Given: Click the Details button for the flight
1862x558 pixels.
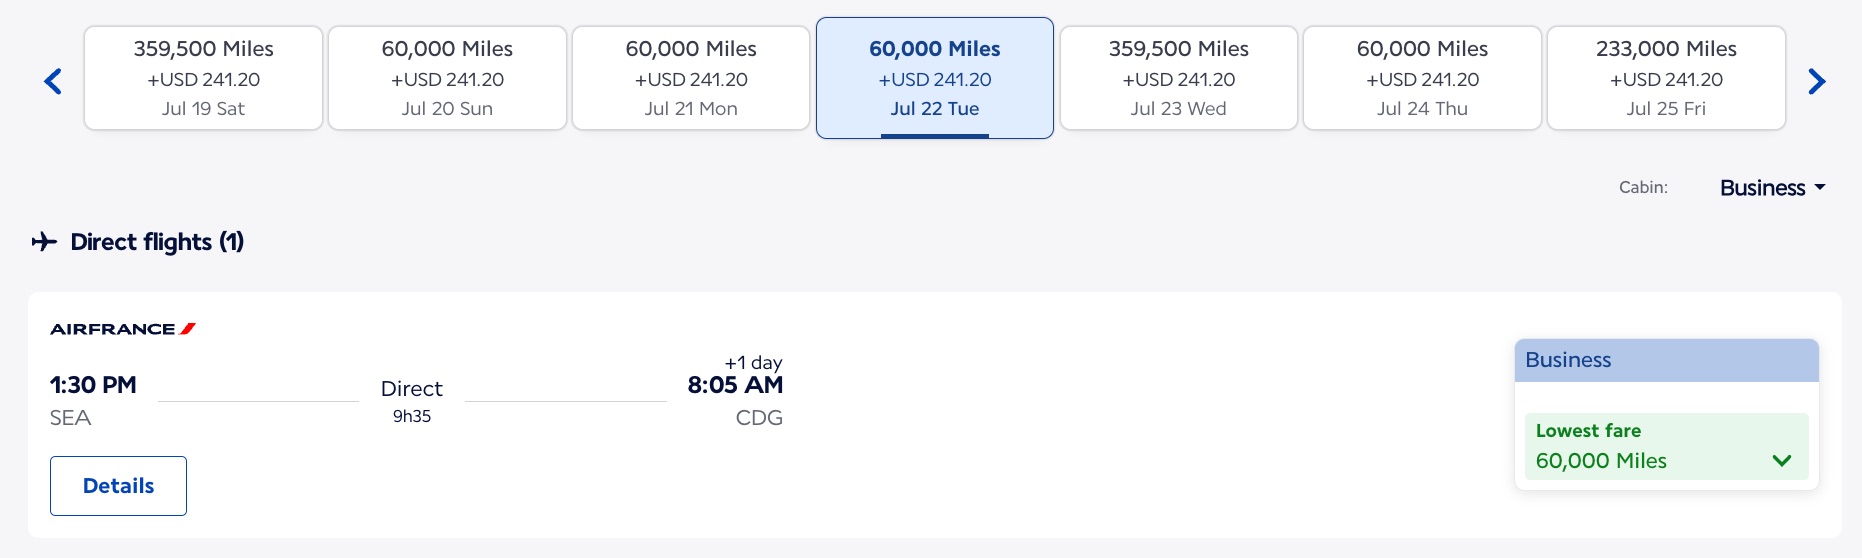Looking at the screenshot, I should coord(118,486).
